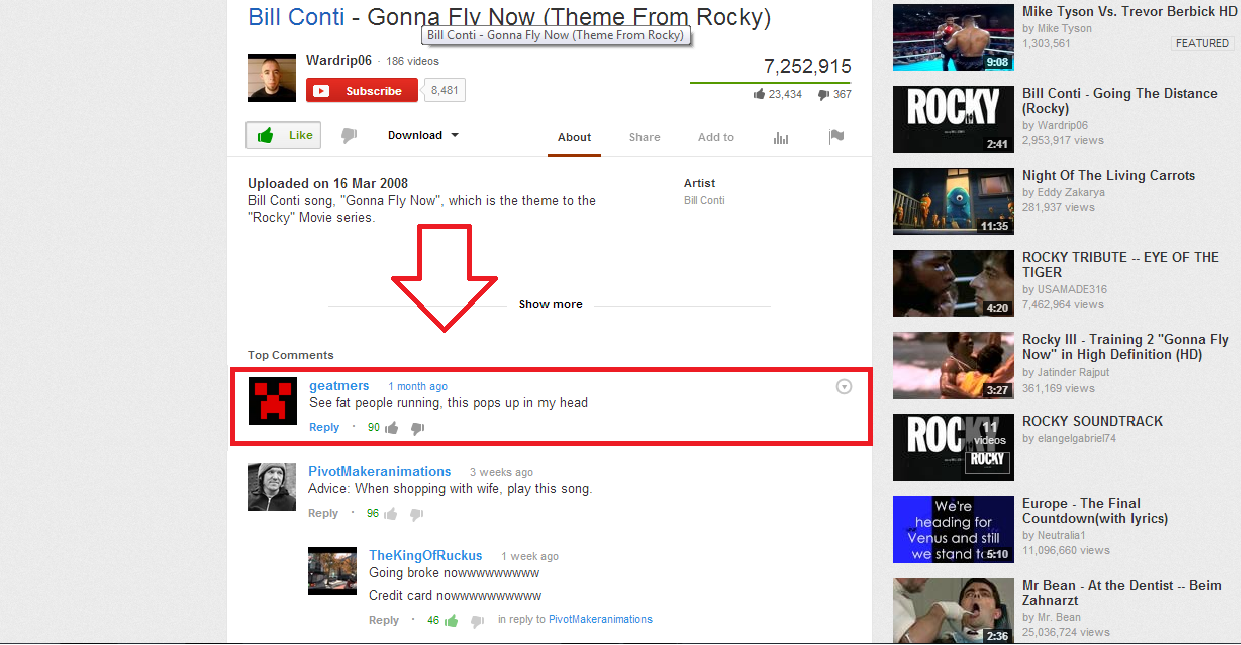Viewport: 1241px width, 645px height.
Task: Click the Subscribe button for Wardrip06
Action: click(361, 89)
